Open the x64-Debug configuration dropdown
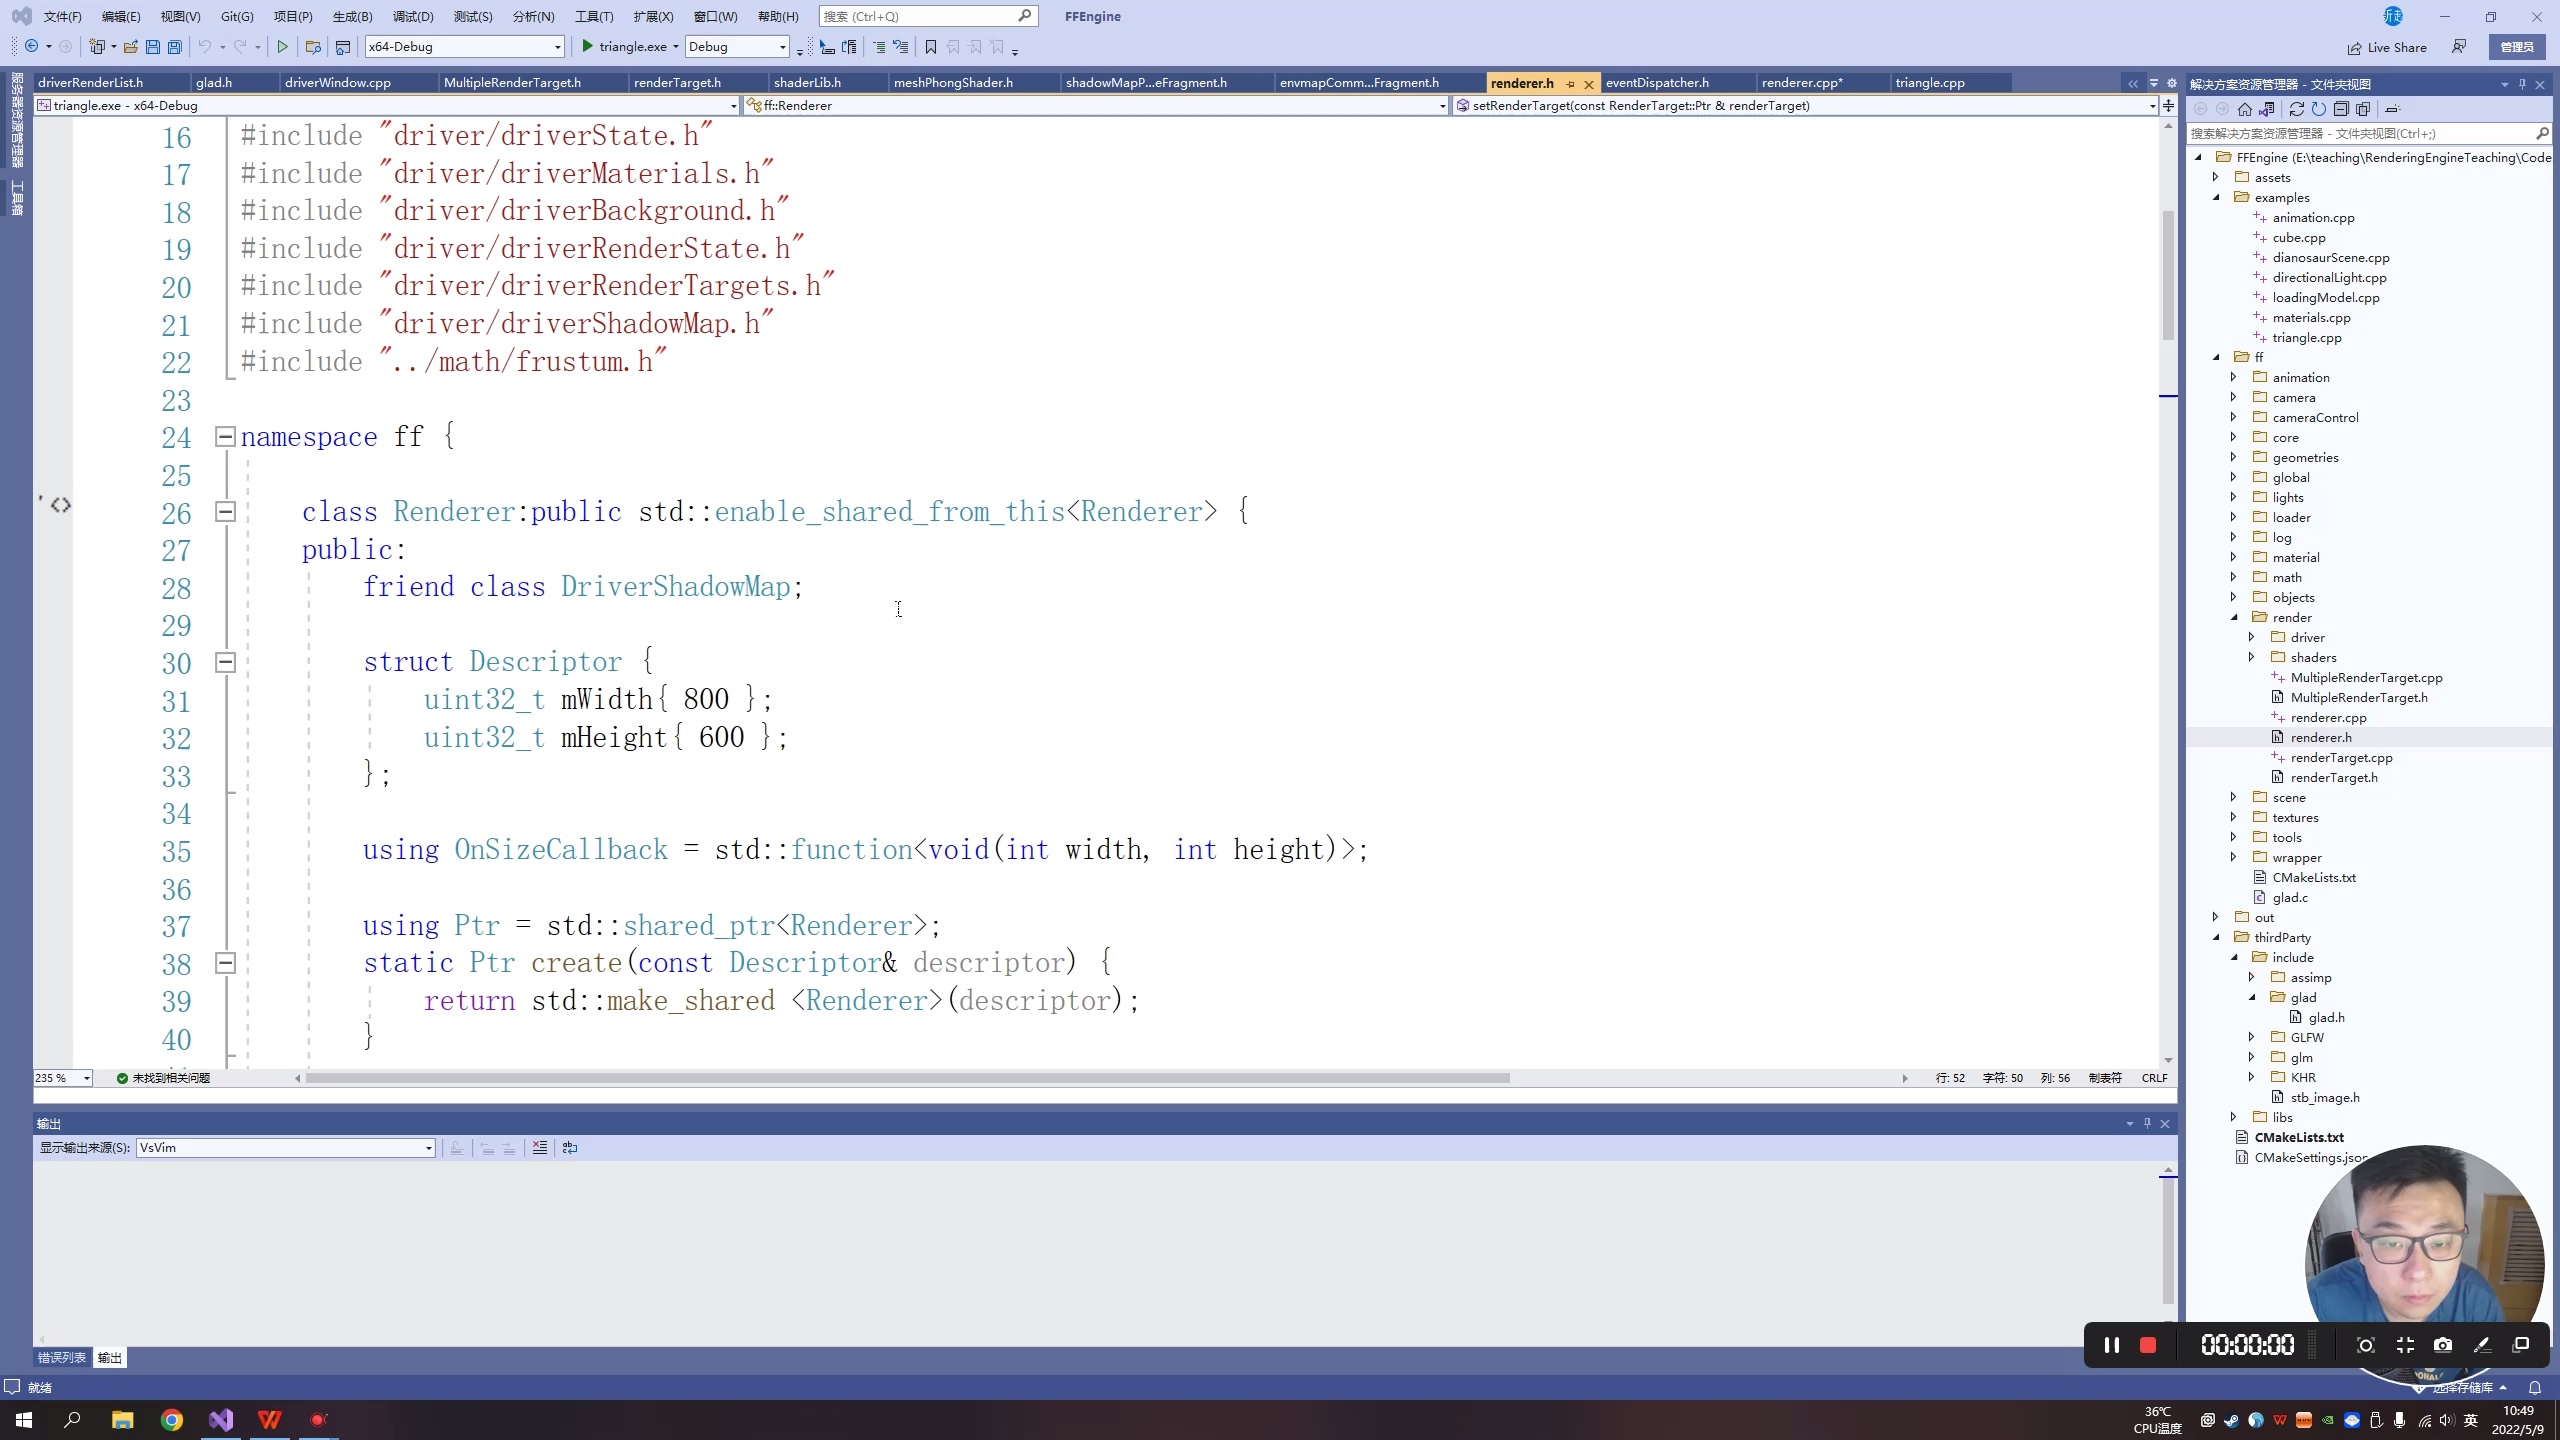This screenshot has height=1440, width=2560. click(558, 47)
